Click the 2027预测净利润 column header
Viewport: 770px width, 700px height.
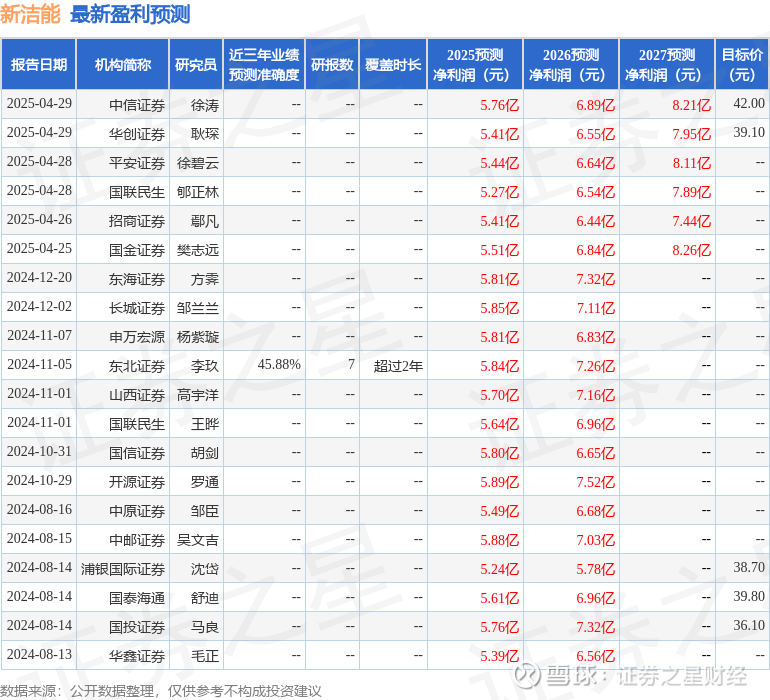(667, 64)
